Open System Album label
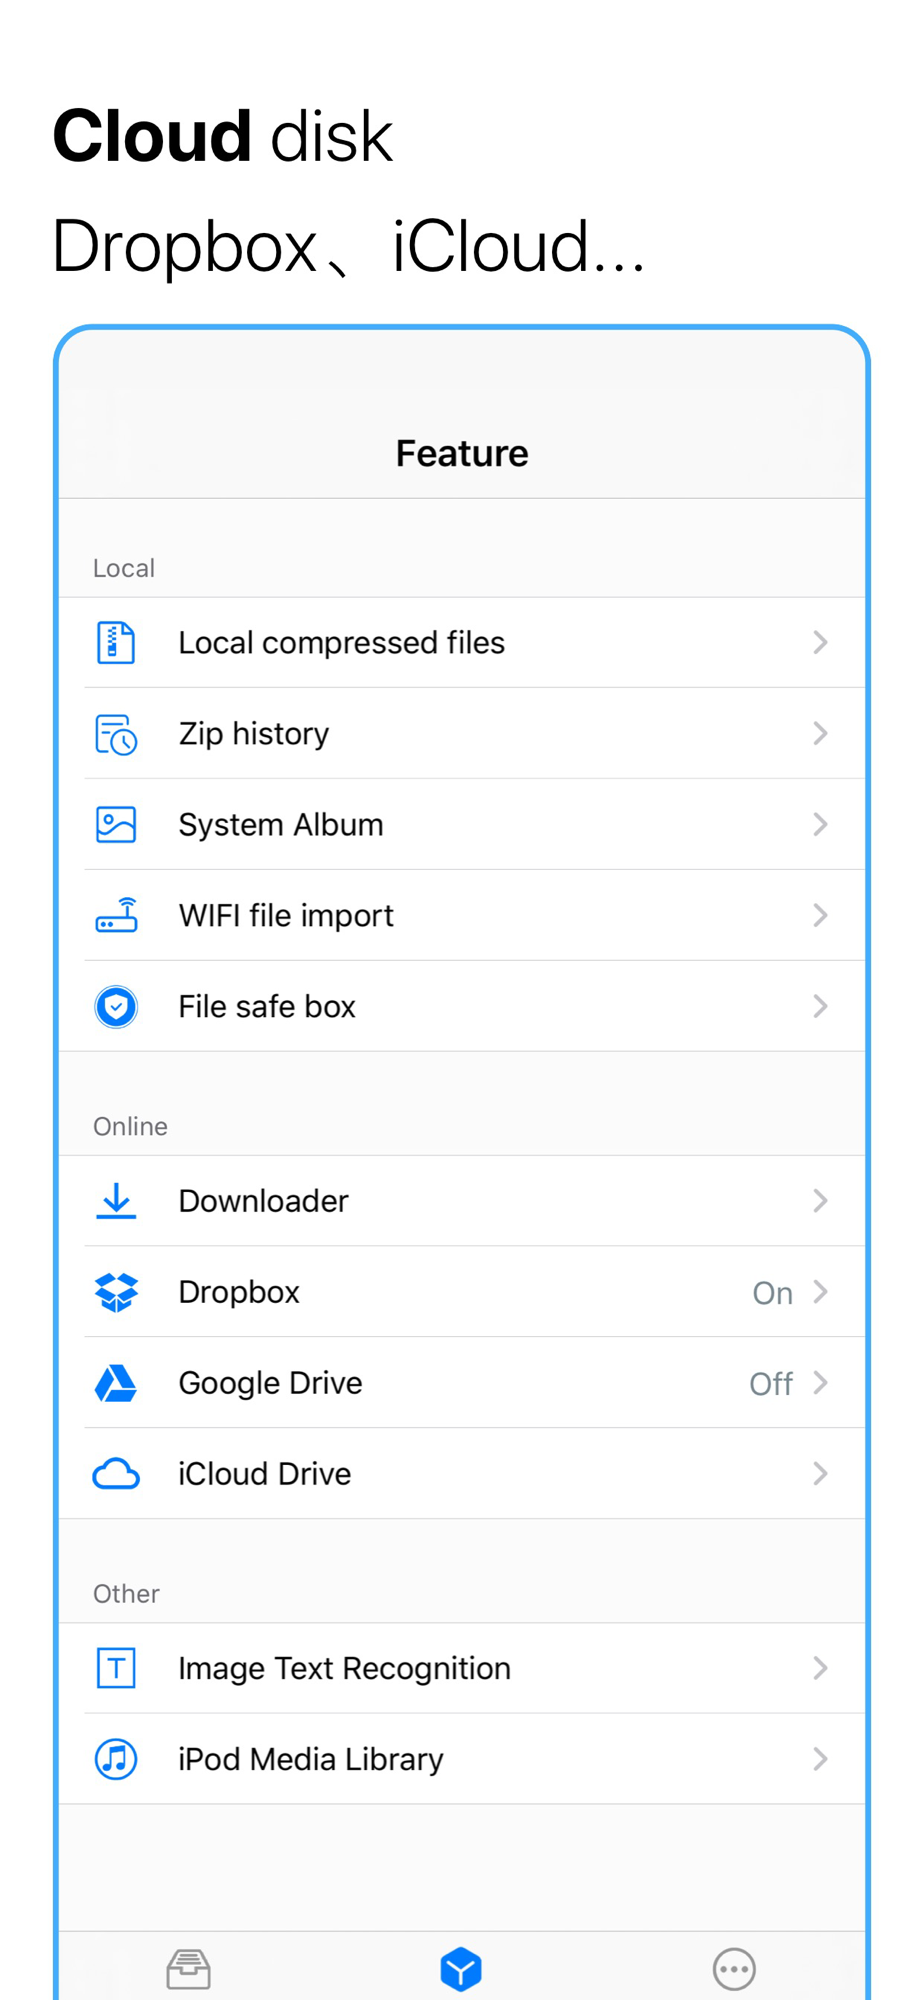Image resolution: width=924 pixels, height=2000 pixels. tap(281, 825)
